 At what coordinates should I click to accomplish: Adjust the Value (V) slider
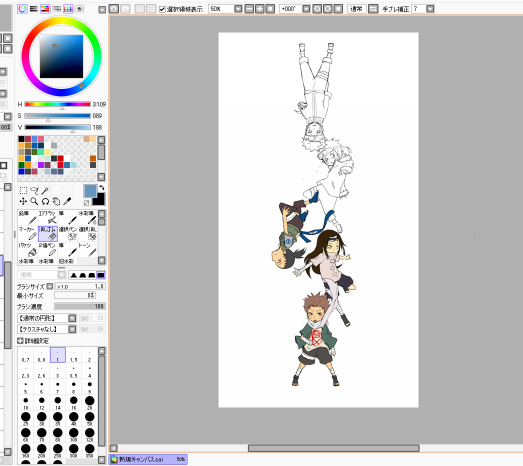58,127
